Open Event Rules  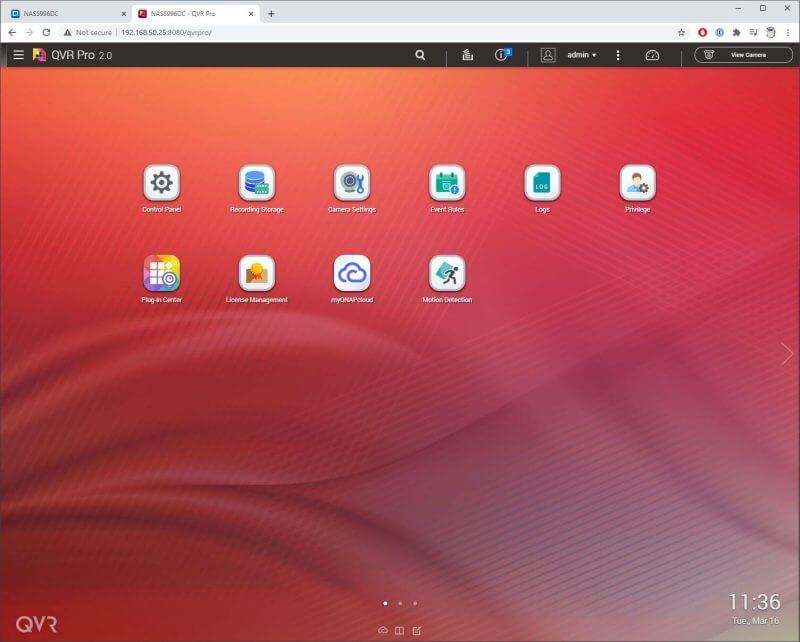447,183
